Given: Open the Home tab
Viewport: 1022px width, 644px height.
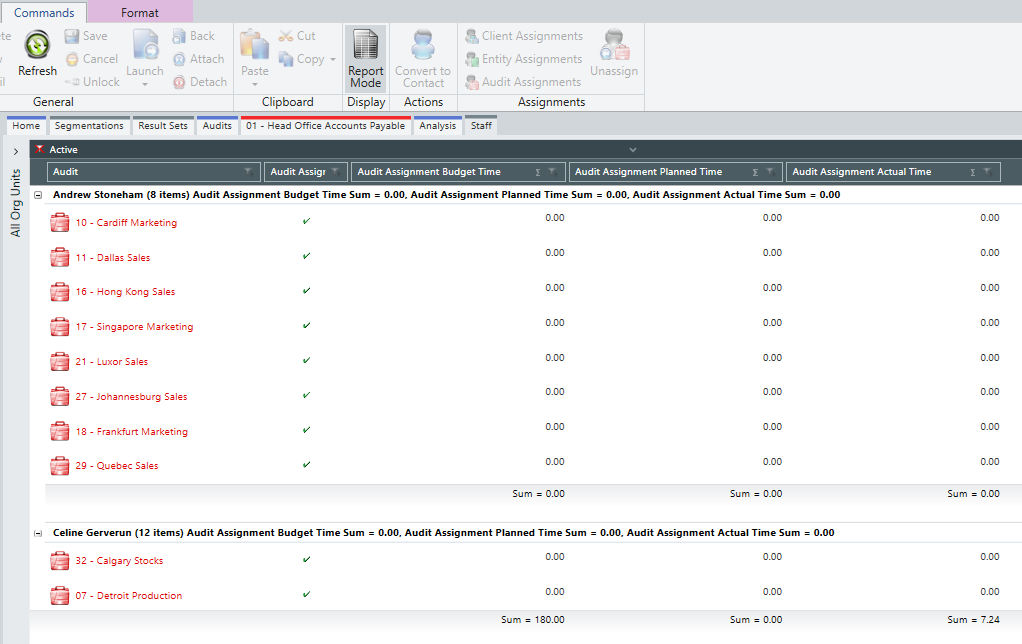Looking at the screenshot, I should tap(26, 125).
